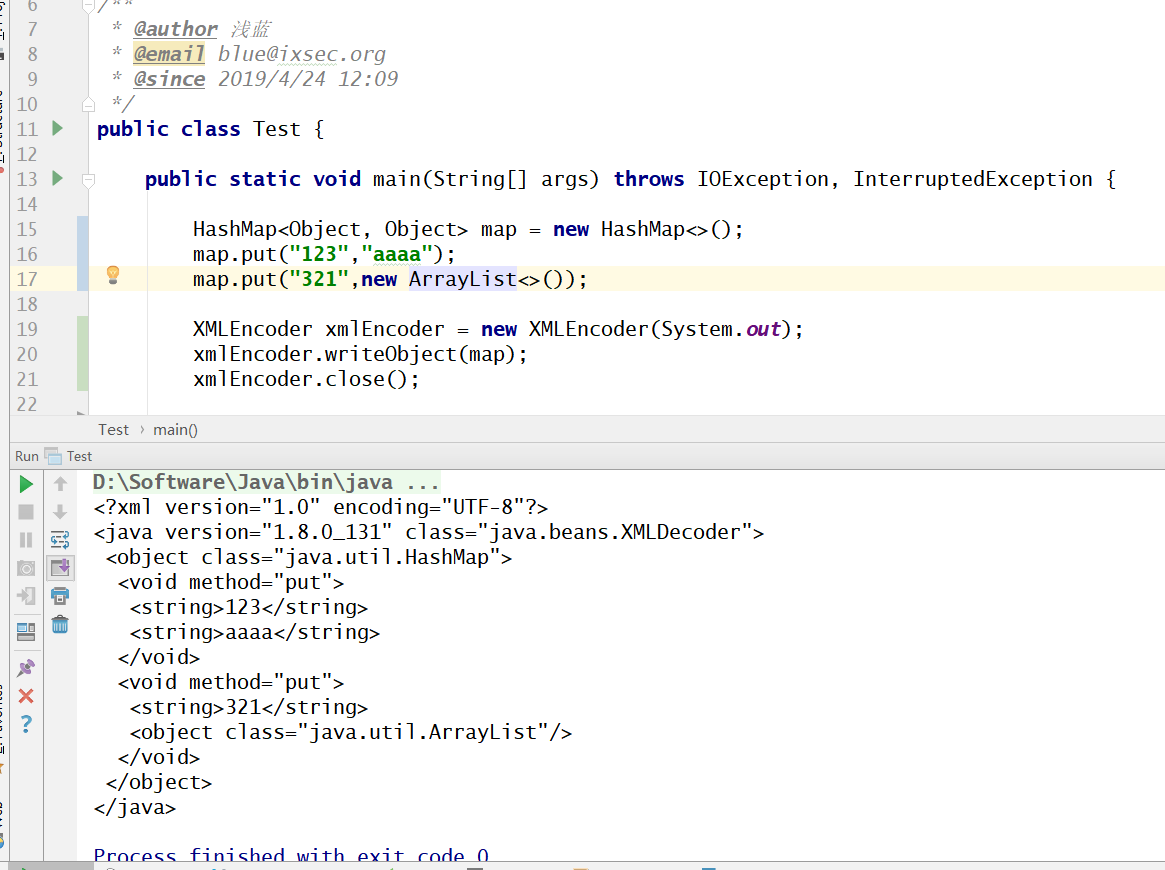Click the Pause output icon

26,540
